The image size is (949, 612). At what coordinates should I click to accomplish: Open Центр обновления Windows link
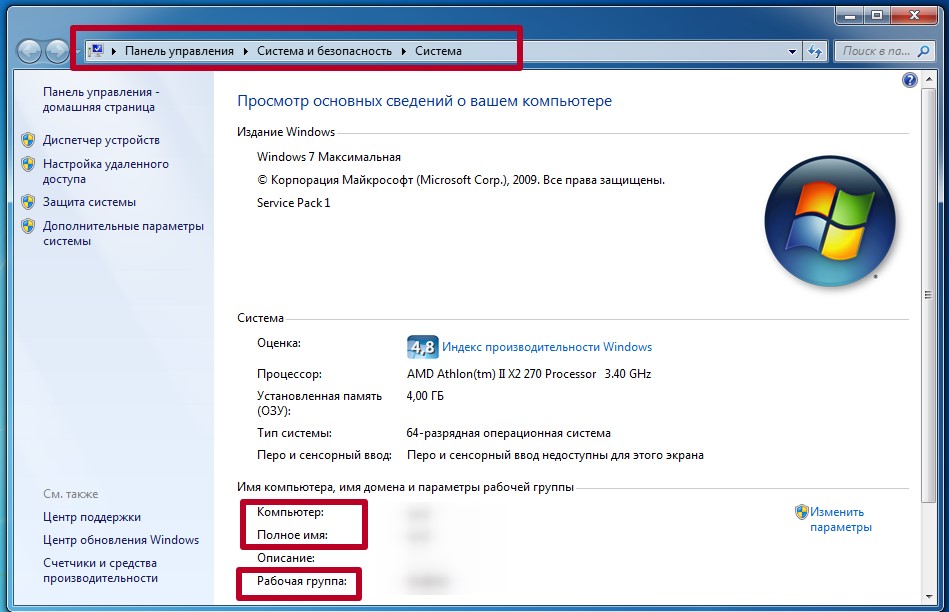click(x=121, y=540)
